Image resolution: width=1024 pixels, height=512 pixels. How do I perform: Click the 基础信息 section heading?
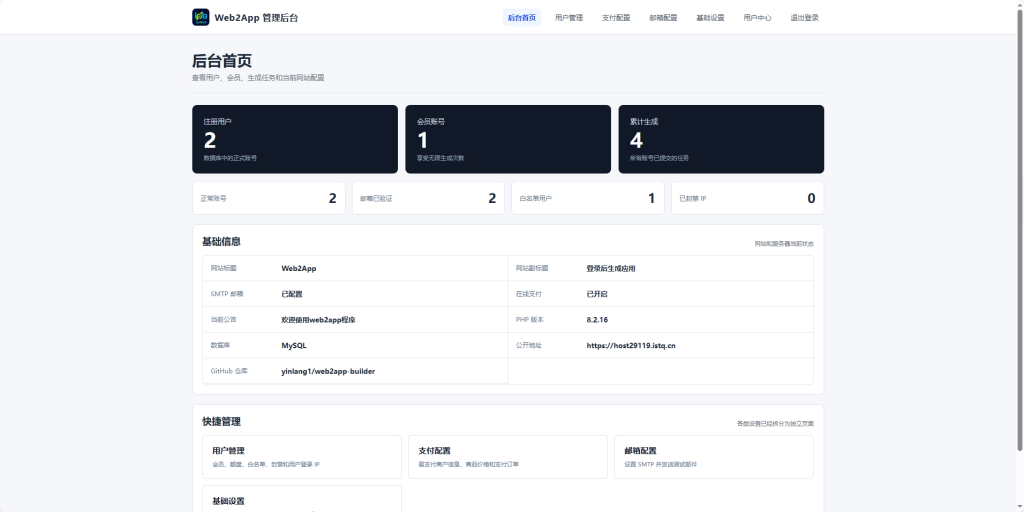click(x=221, y=242)
